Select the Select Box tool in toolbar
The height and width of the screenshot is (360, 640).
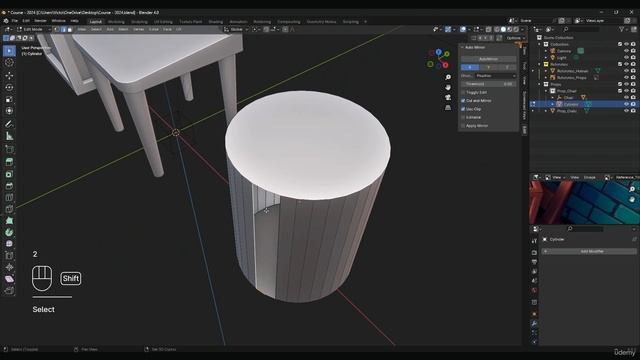9,51
